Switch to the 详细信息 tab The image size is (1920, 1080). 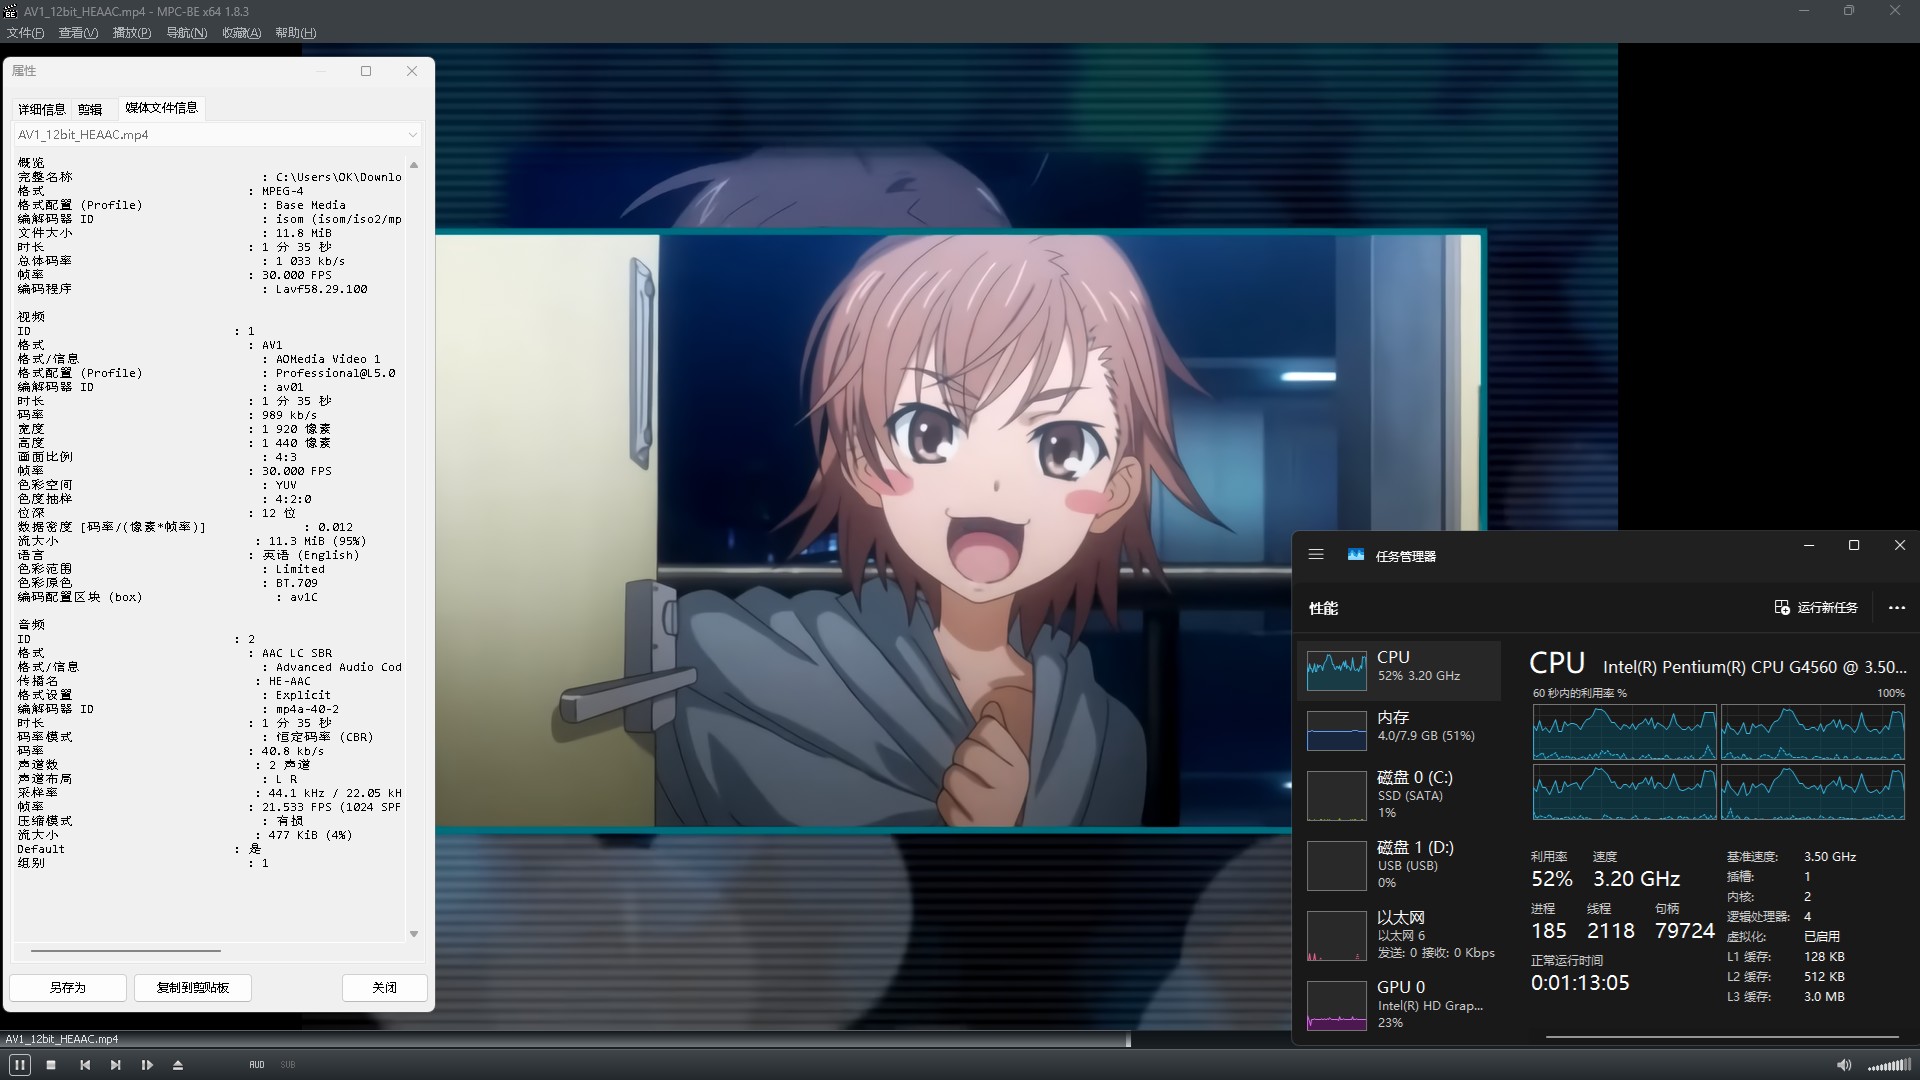(x=41, y=109)
